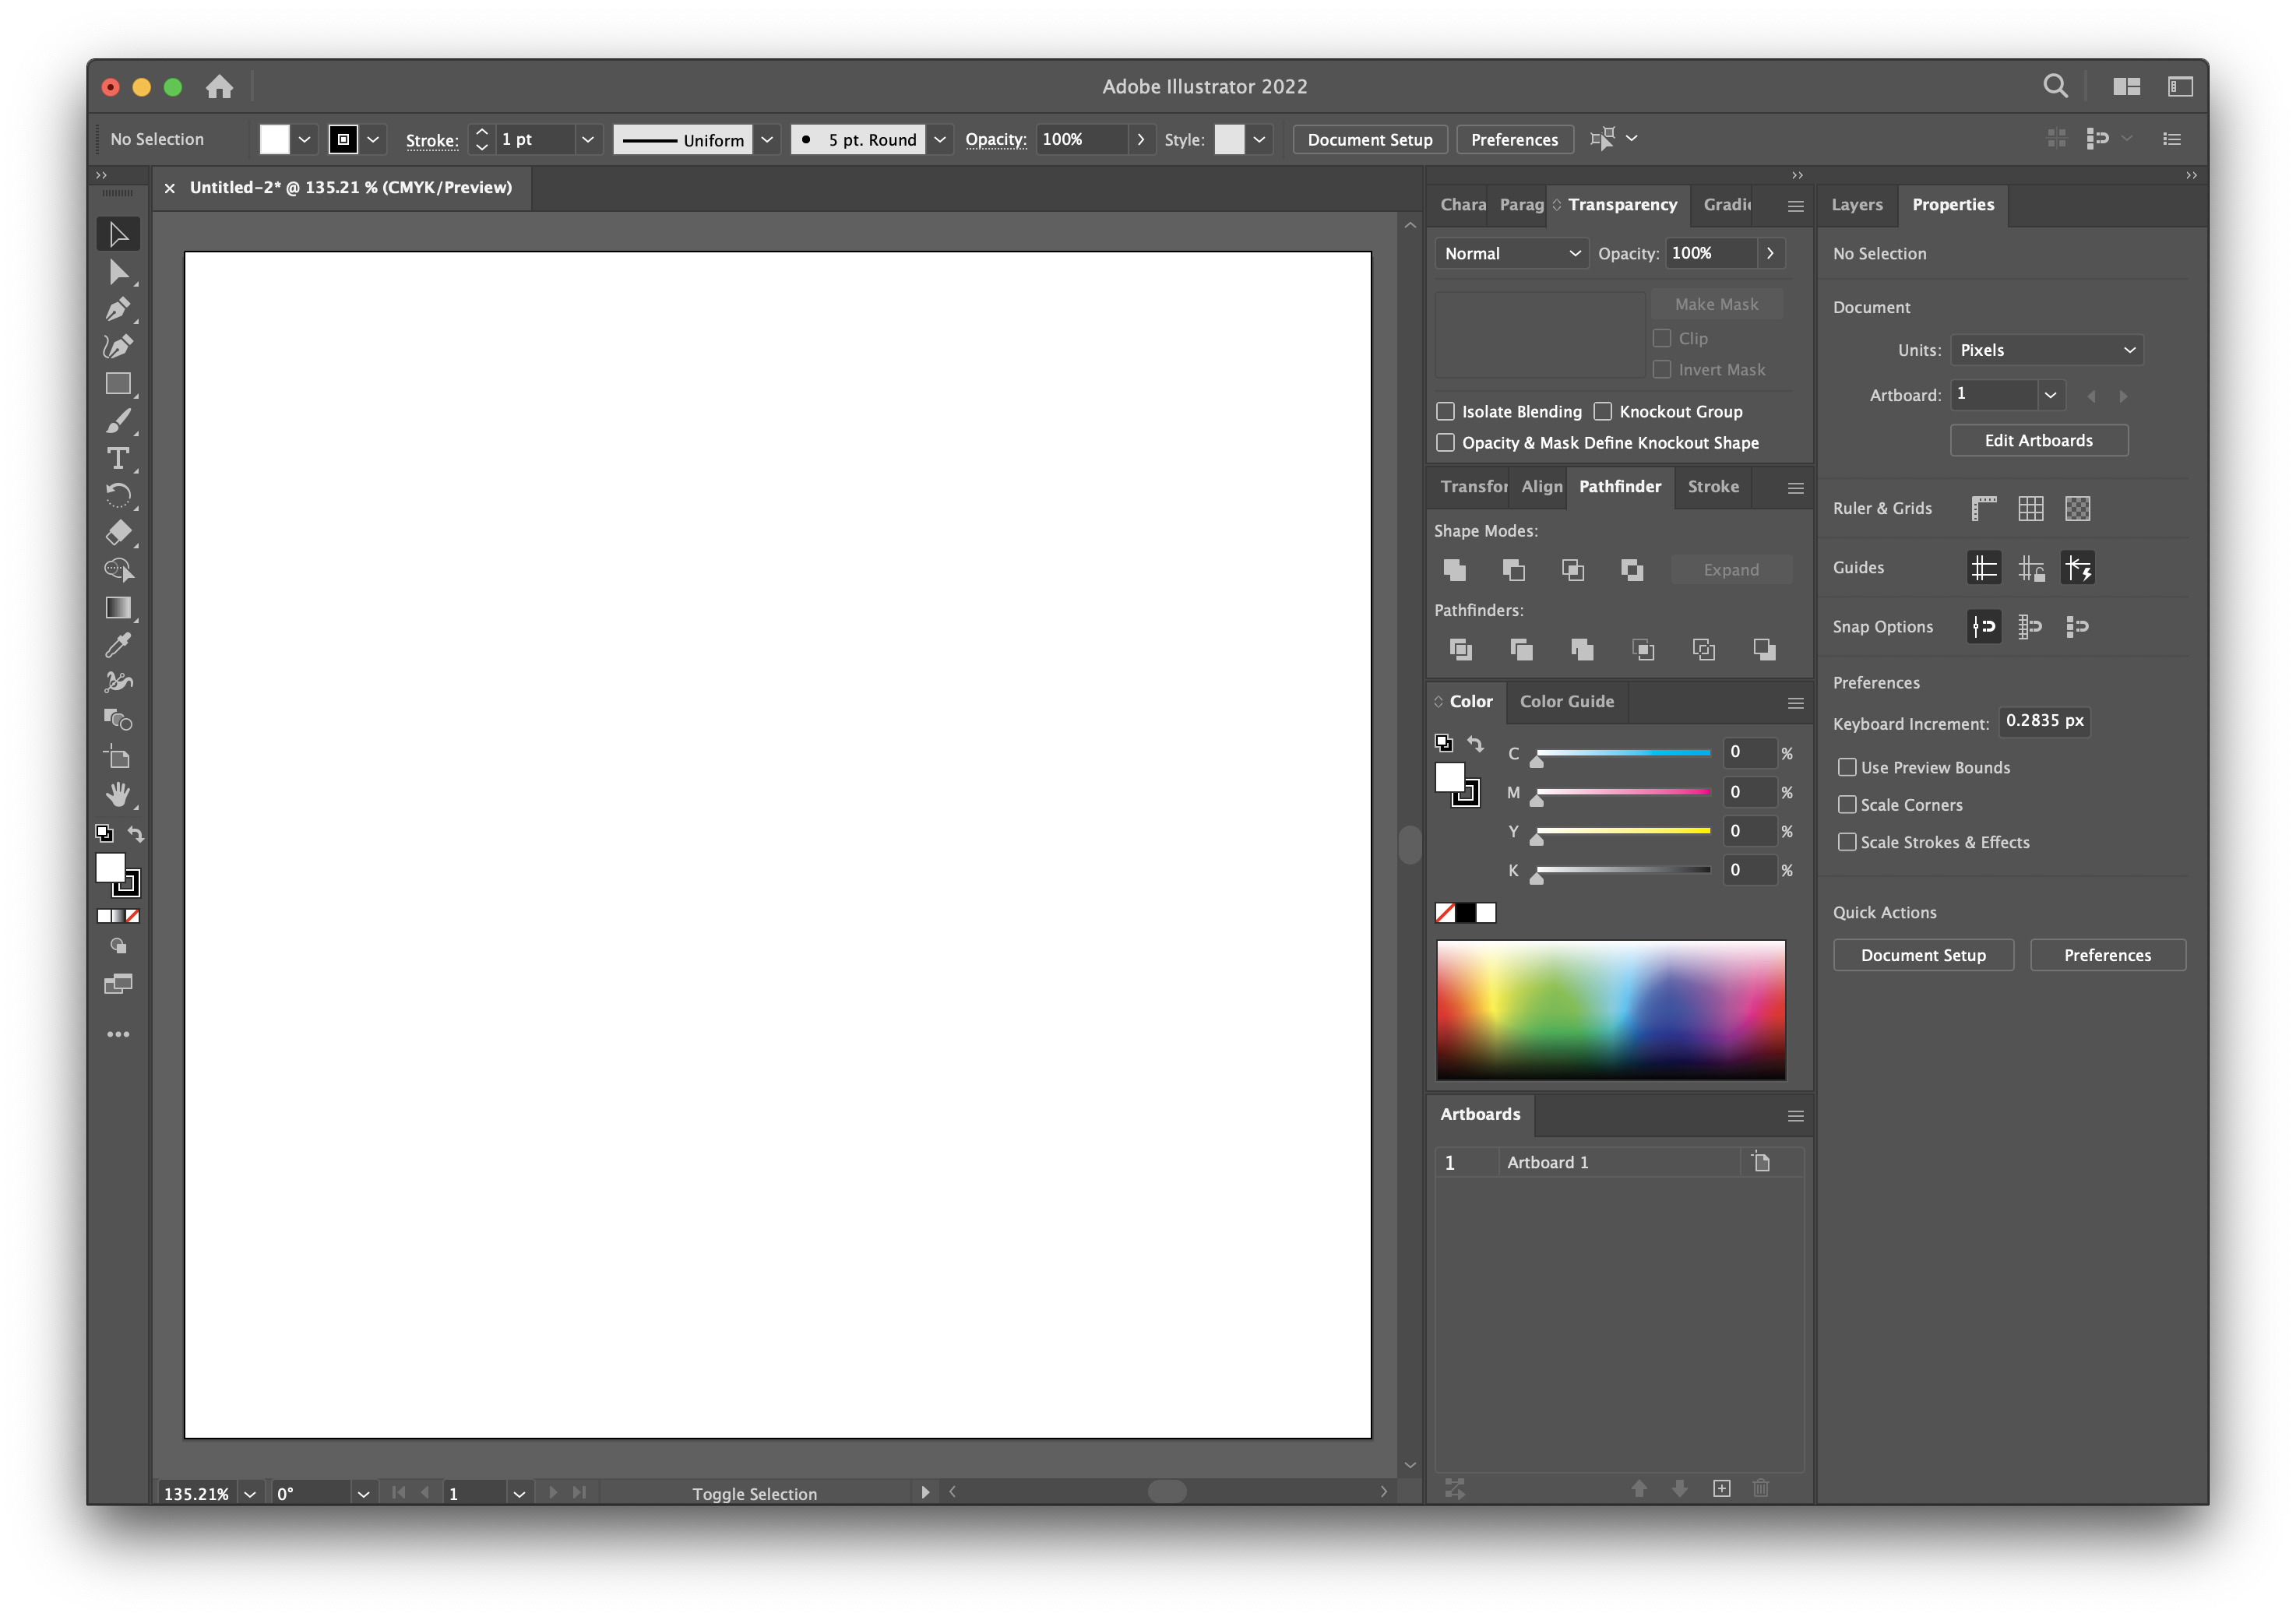Show the grid in Ruler & Grids
2296x1620 pixels.
point(2030,508)
